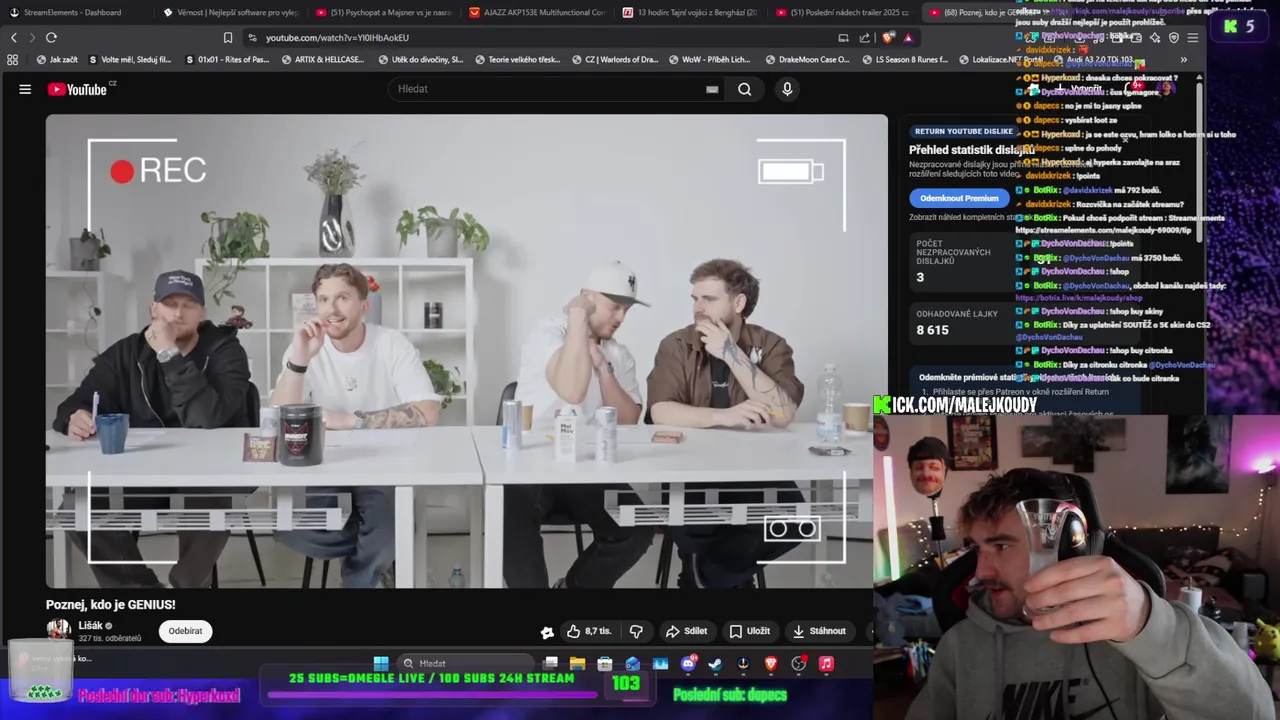
Task: Open botrix.live shop link in chat
Action: point(1078,298)
